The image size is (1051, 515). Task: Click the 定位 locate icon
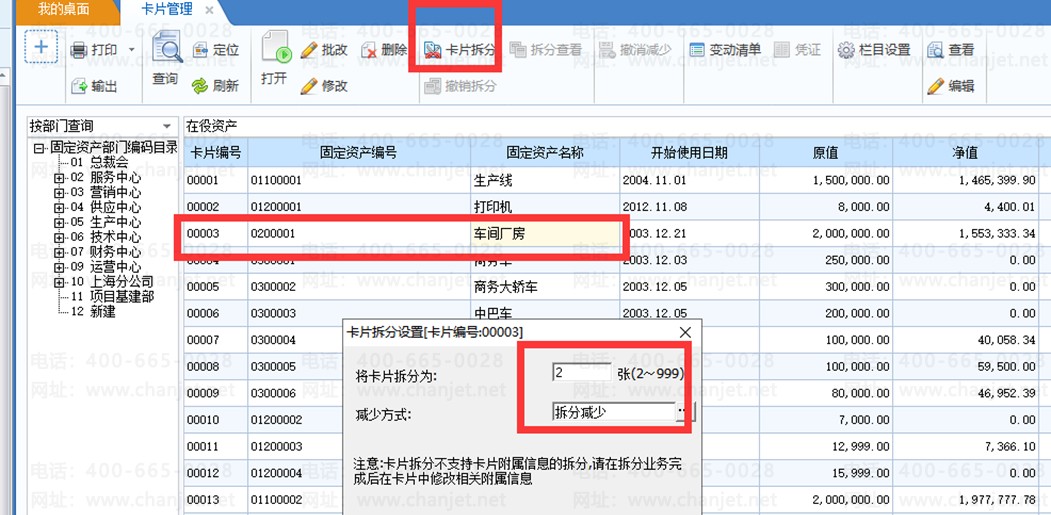pos(200,50)
